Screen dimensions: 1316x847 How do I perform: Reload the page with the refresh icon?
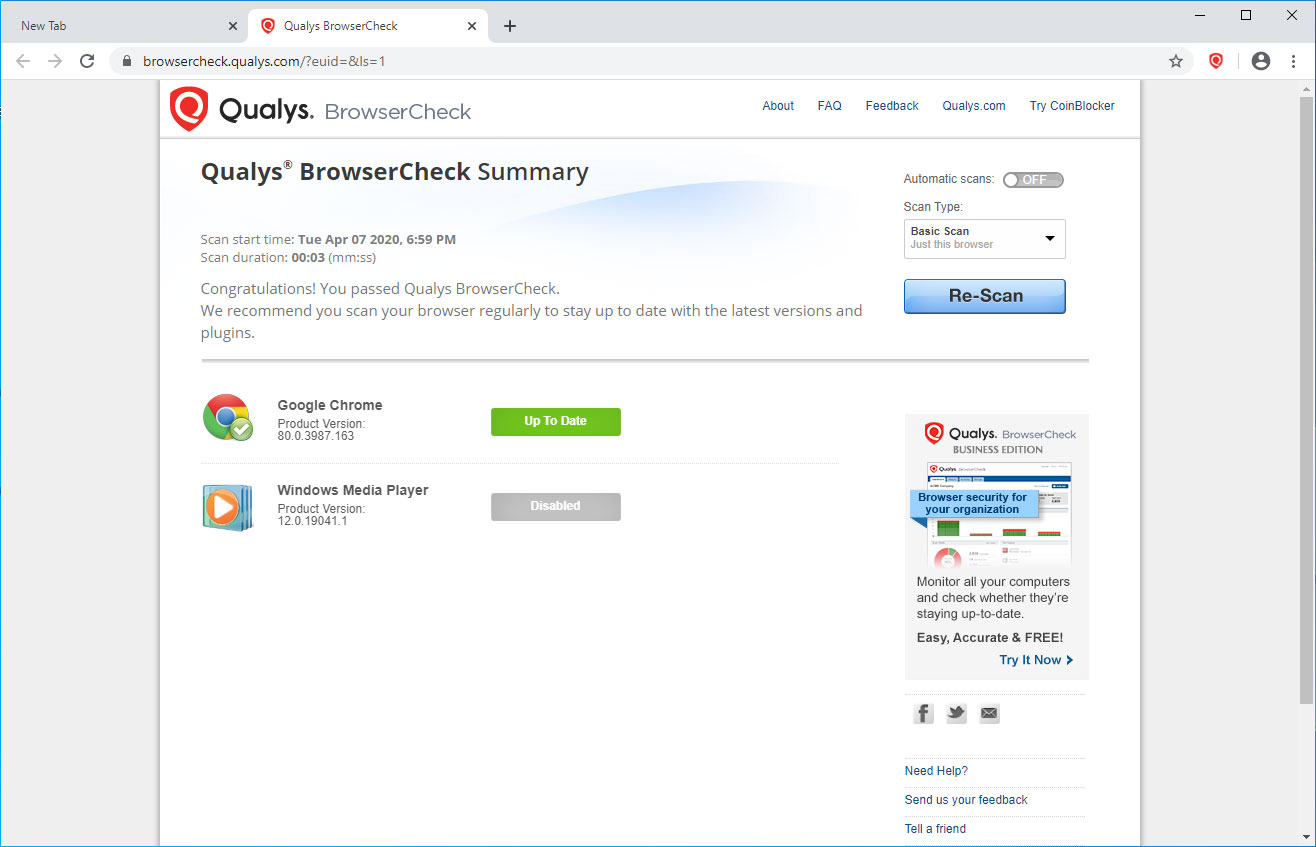pos(87,61)
